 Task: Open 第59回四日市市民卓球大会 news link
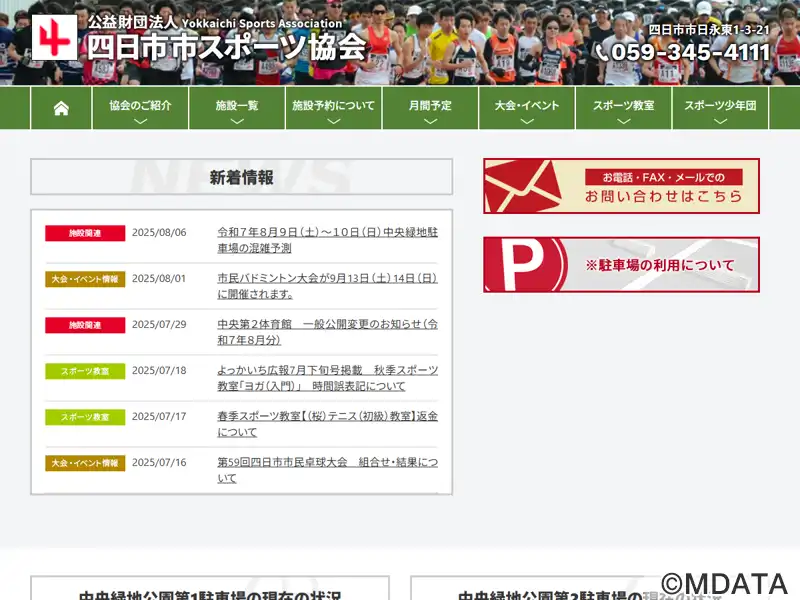click(x=328, y=470)
